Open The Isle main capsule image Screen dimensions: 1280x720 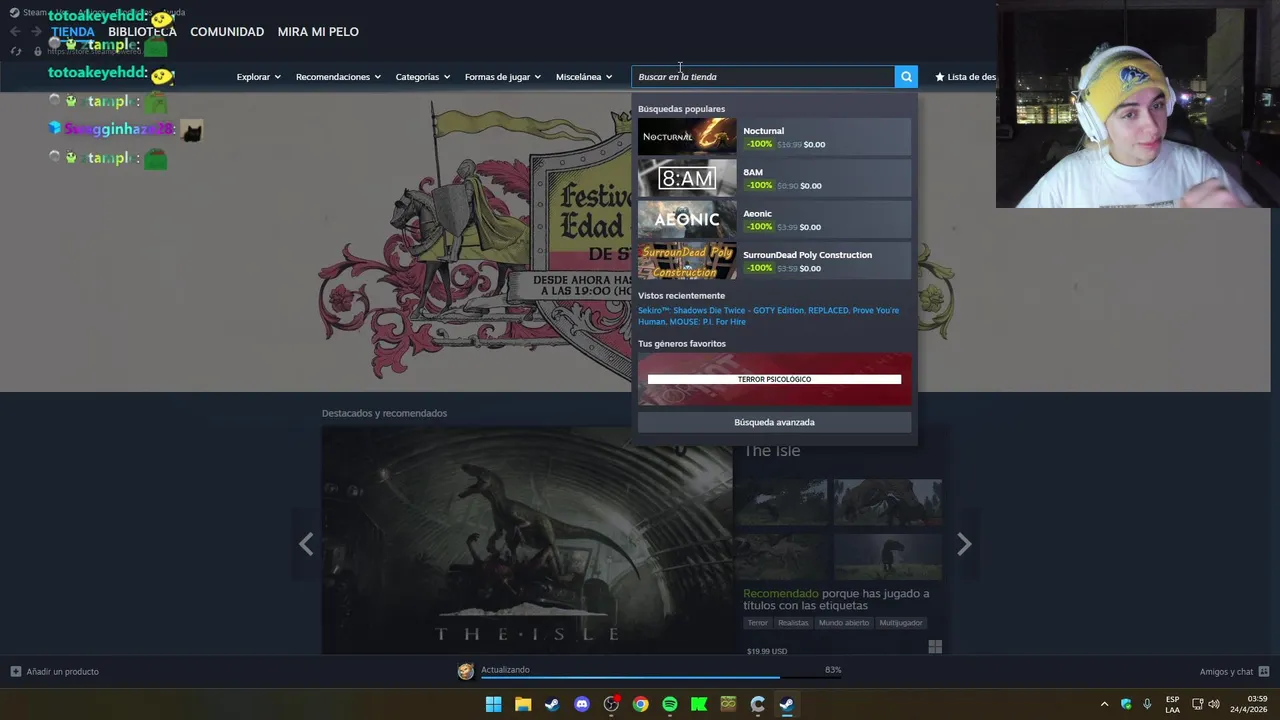pos(527,541)
